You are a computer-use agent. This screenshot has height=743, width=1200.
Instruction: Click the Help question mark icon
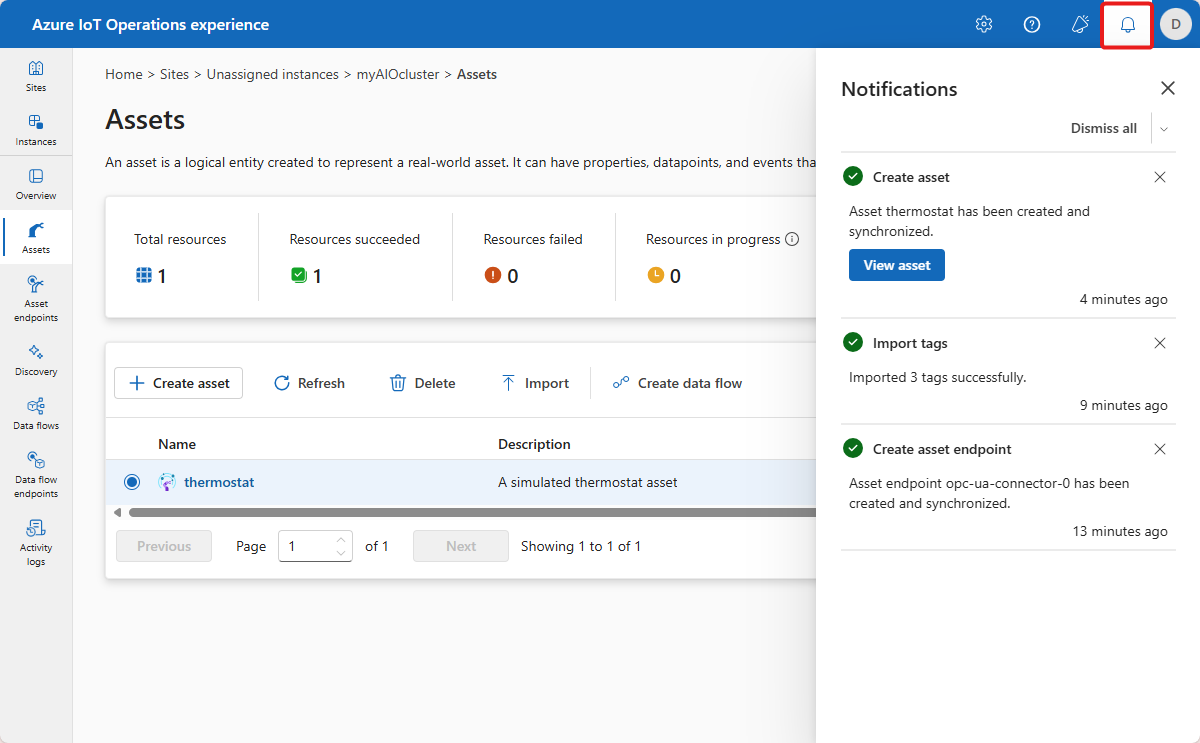[x=1032, y=25]
